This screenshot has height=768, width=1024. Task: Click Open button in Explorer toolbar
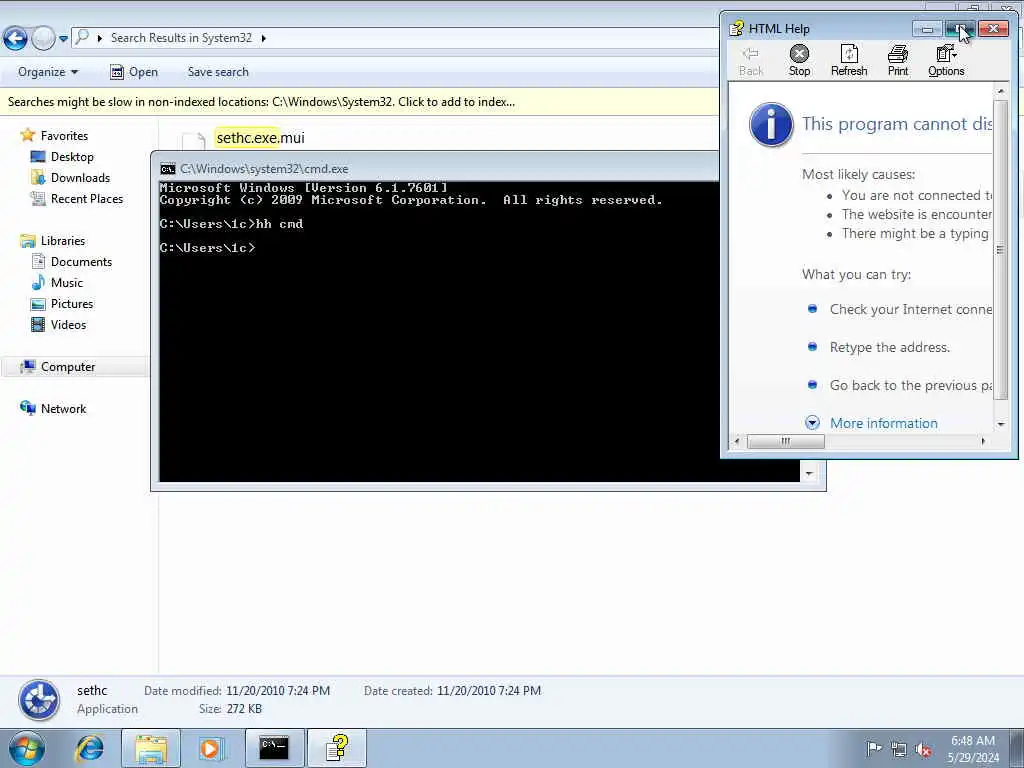(x=134, y=72)
